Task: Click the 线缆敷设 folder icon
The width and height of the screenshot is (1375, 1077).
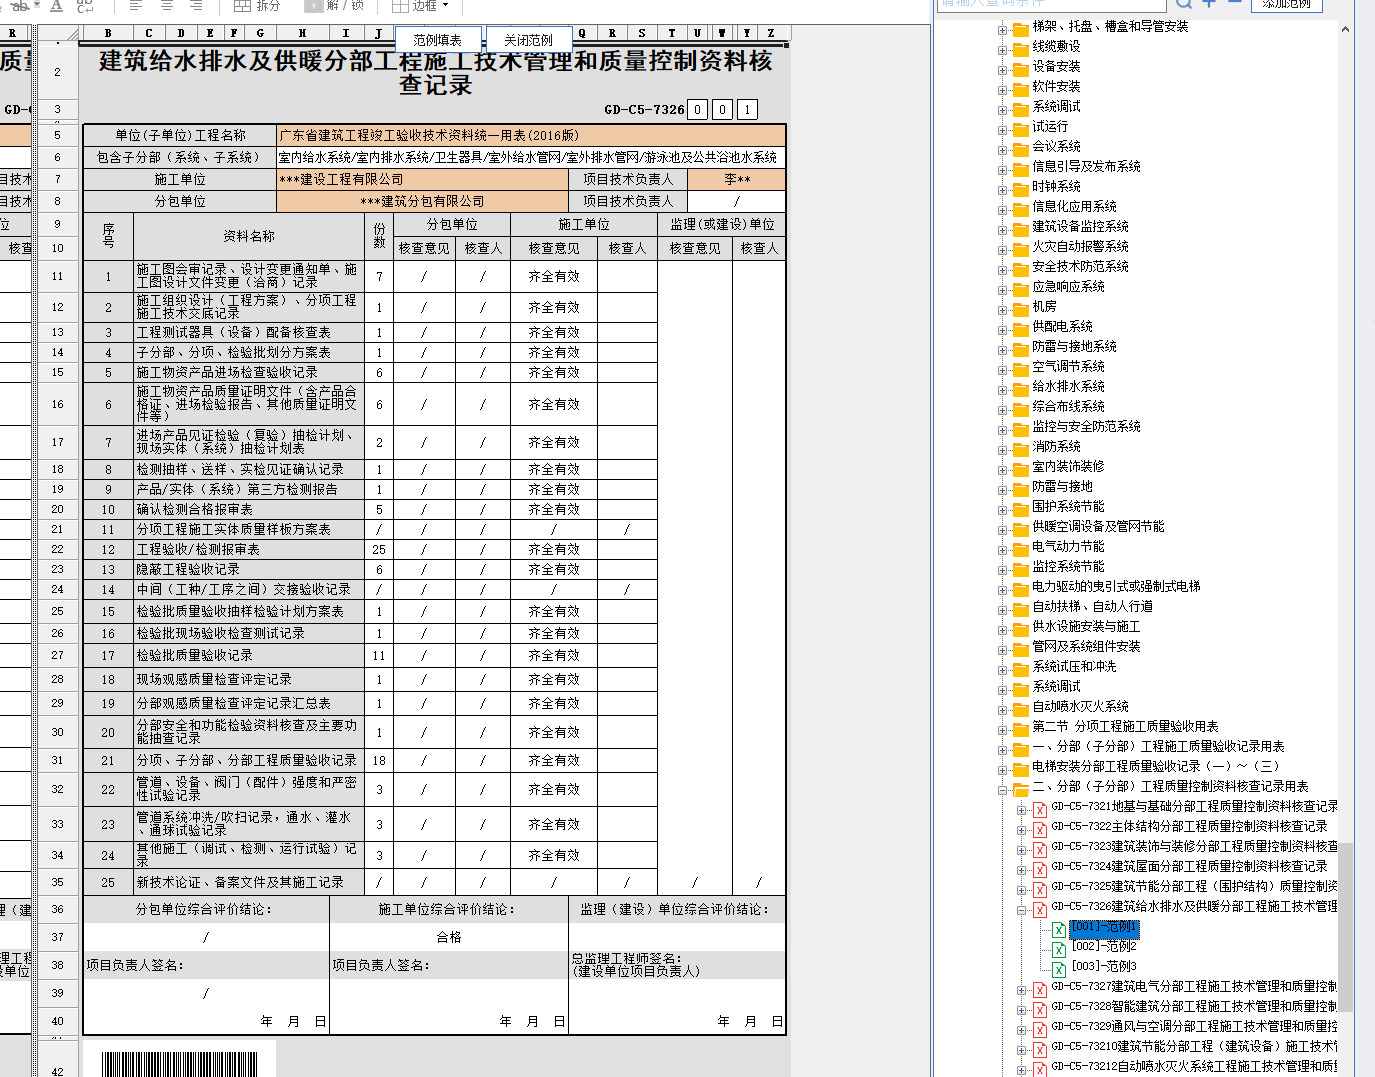Action: (1020, 48)
